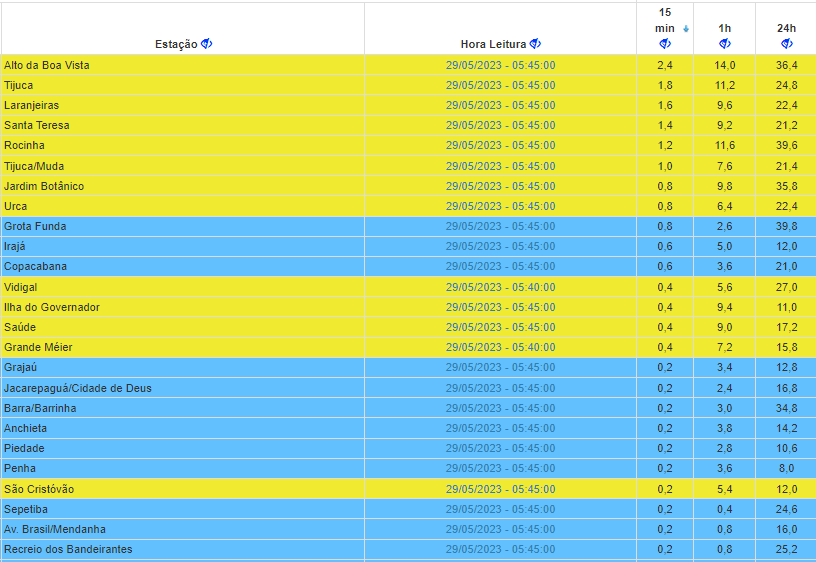Click the Tijuca/Muda station name
The image size is (816, 562).
34,166
